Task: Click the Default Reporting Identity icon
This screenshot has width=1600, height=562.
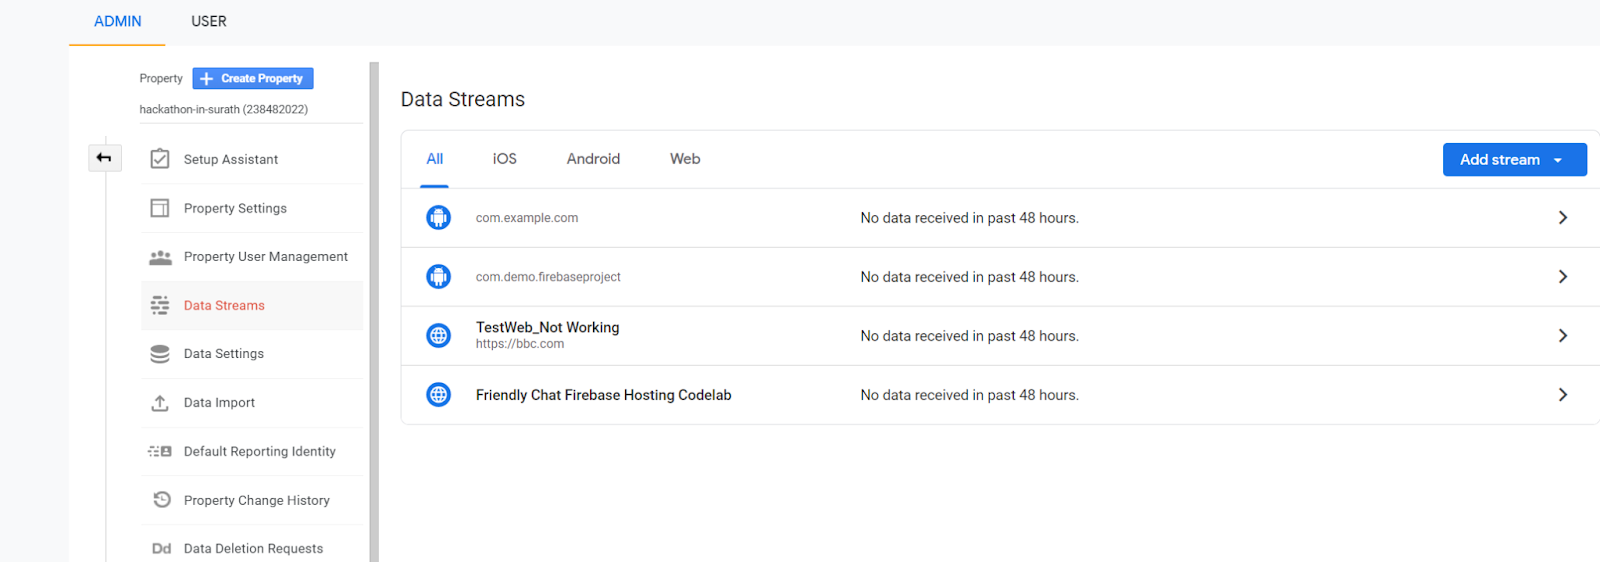Action: [160, 452]
